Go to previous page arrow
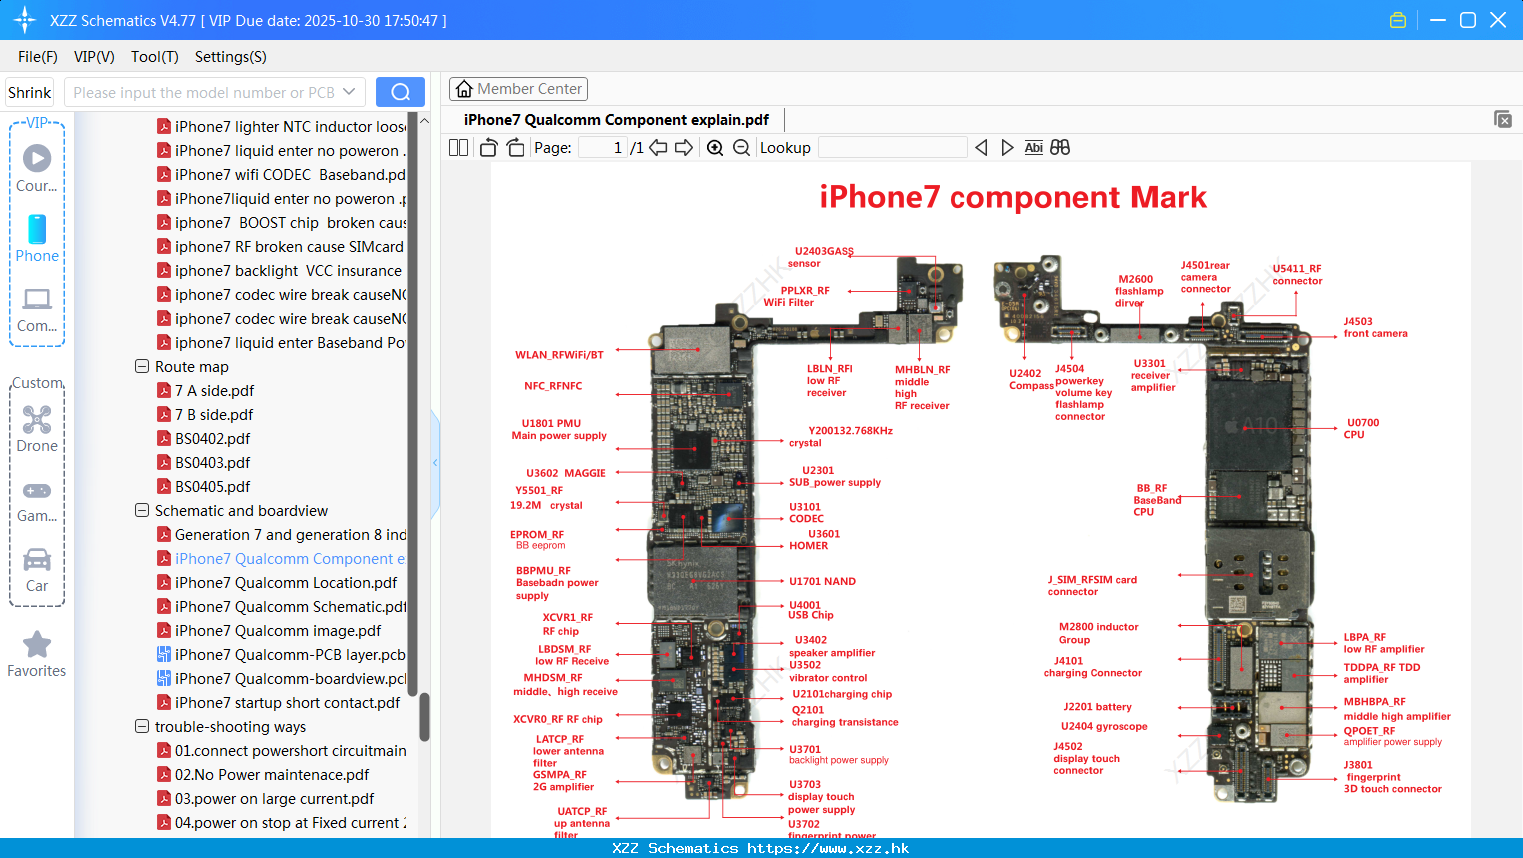The width and height of the screenshot is (1523, 858). click(658, 147)
